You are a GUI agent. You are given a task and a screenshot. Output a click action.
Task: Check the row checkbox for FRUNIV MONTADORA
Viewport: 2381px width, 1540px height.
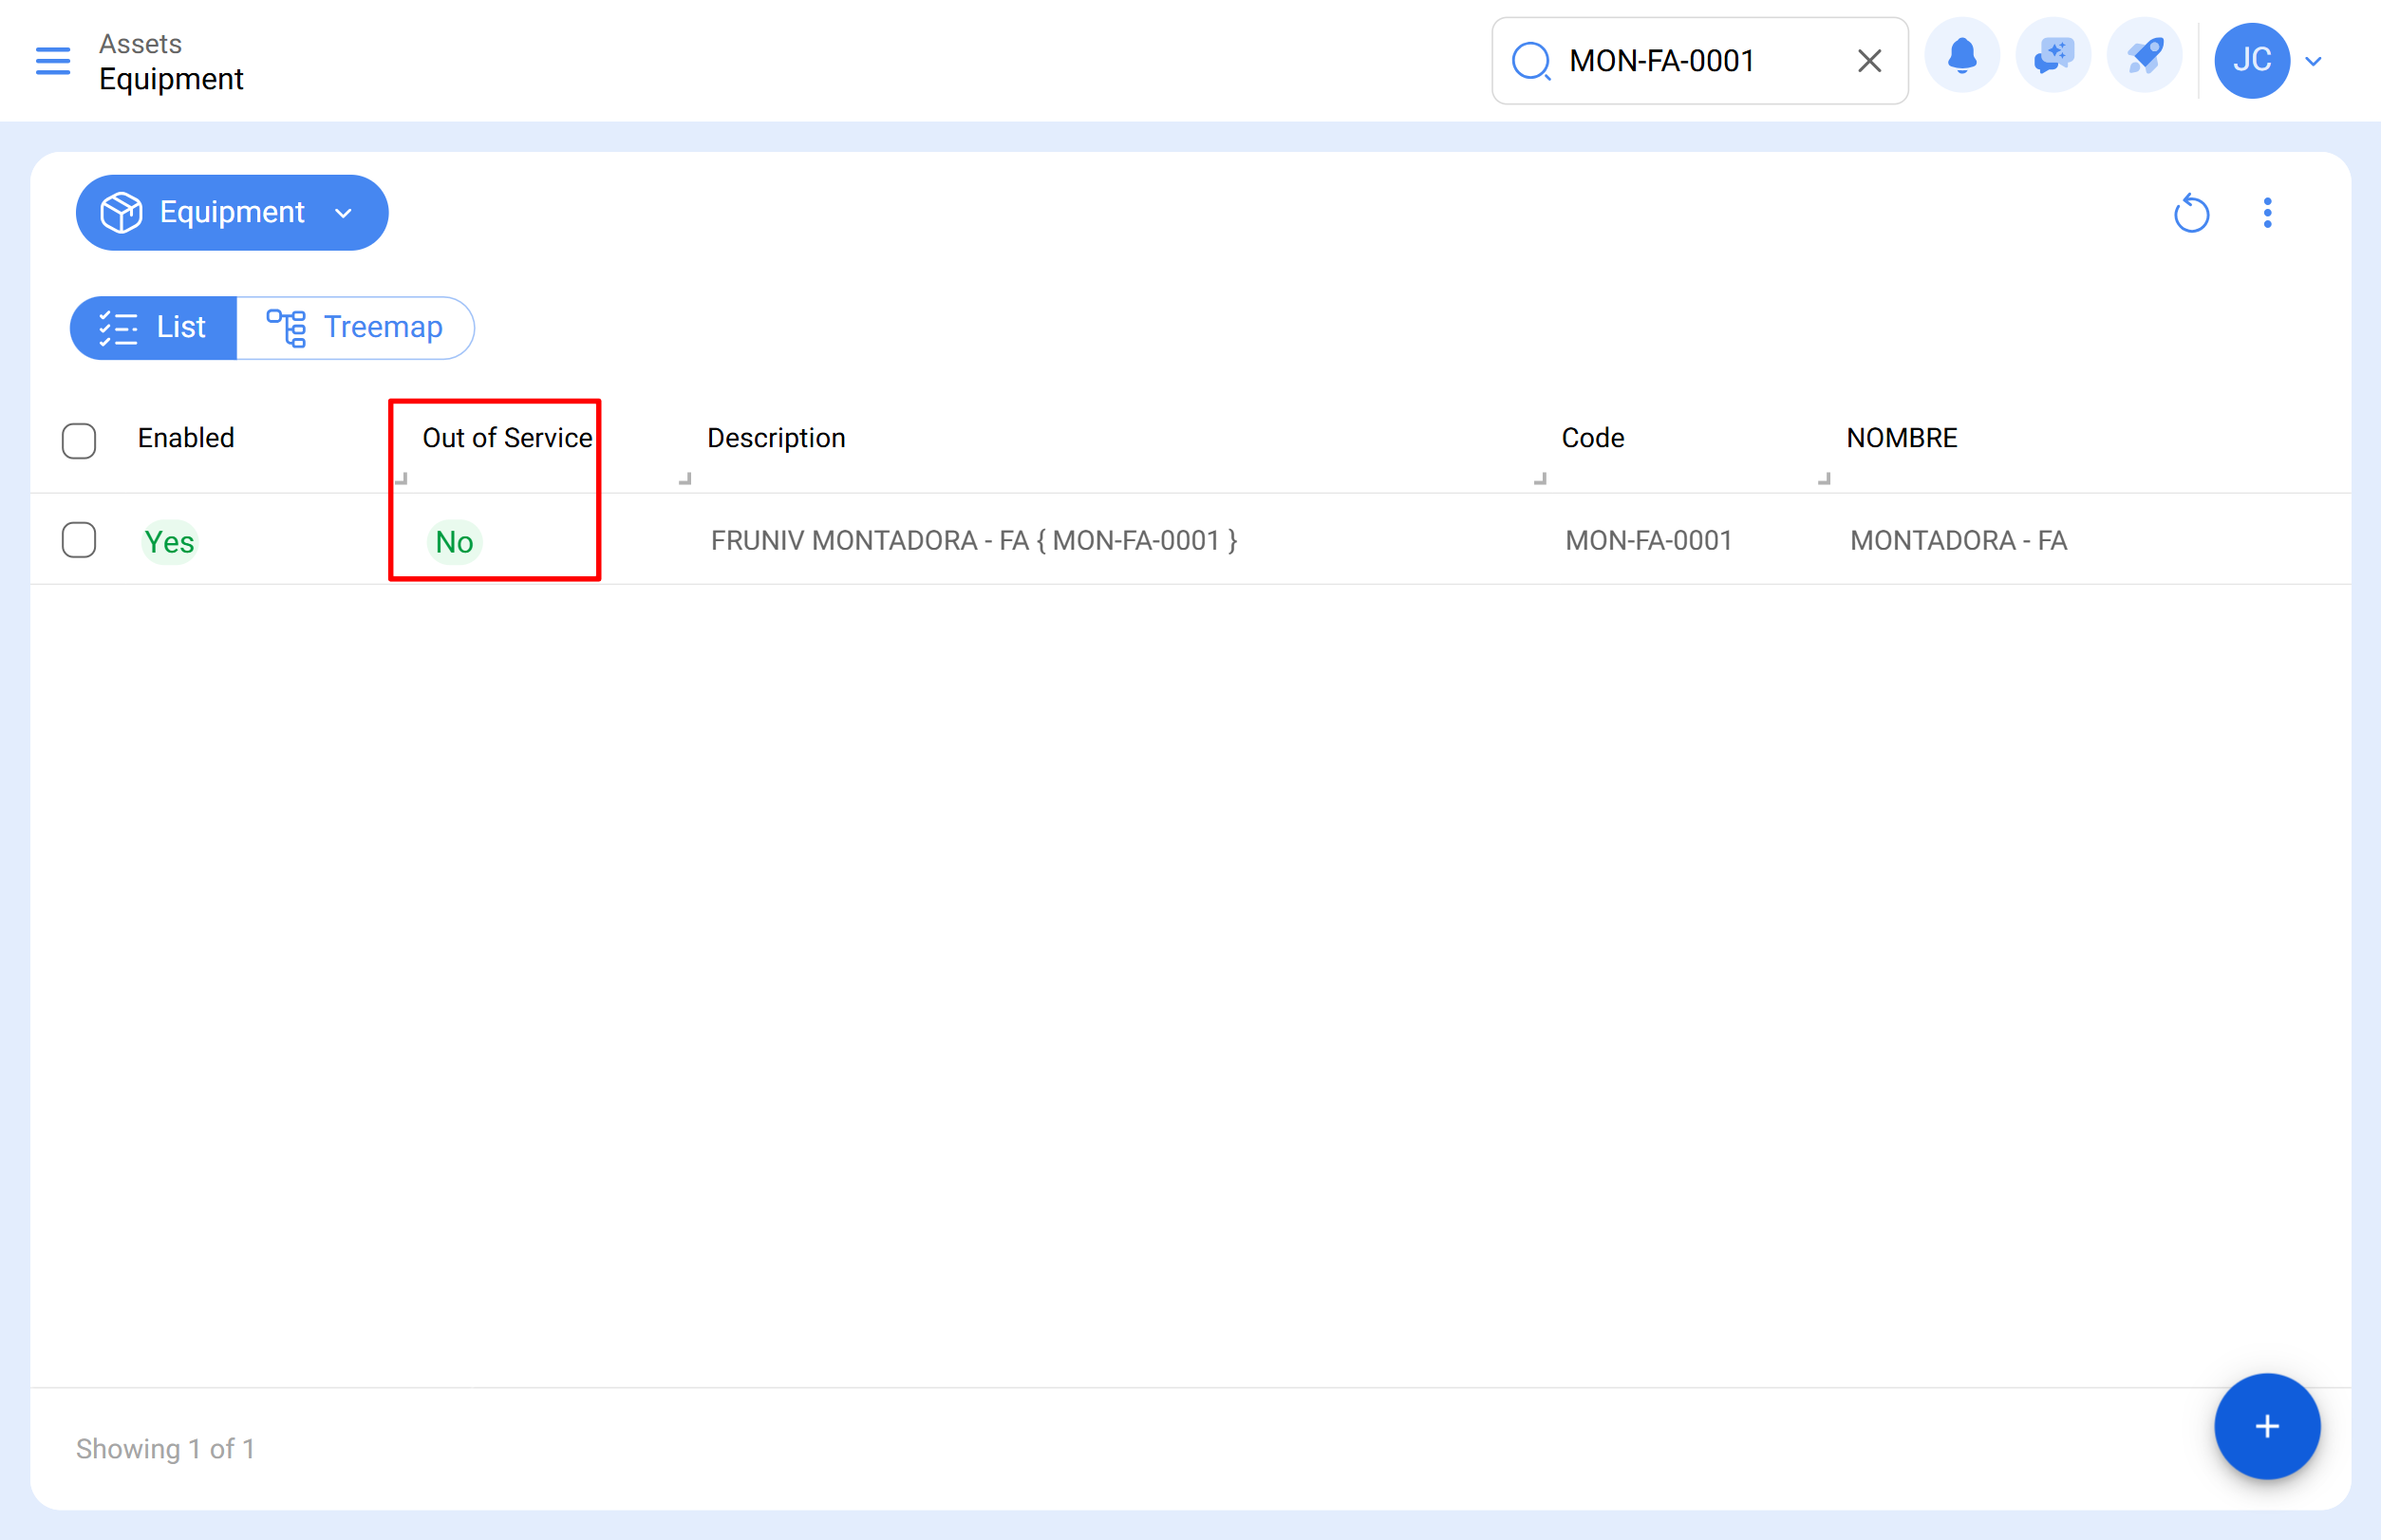click(x=79, y=540)
